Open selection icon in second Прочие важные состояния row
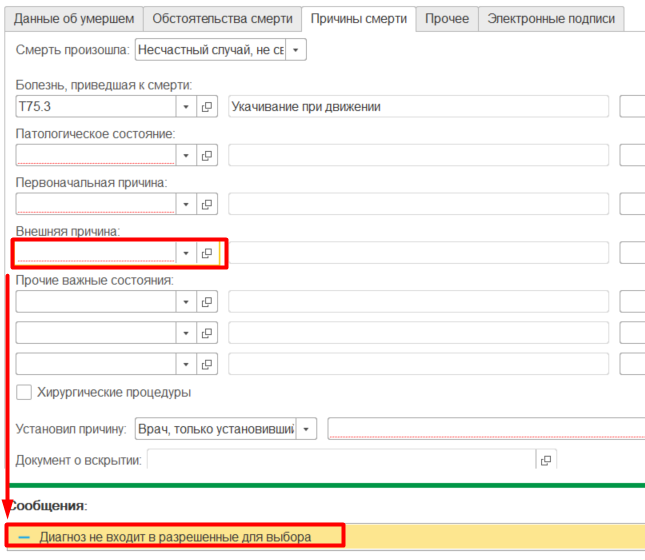 coord(207,332)
